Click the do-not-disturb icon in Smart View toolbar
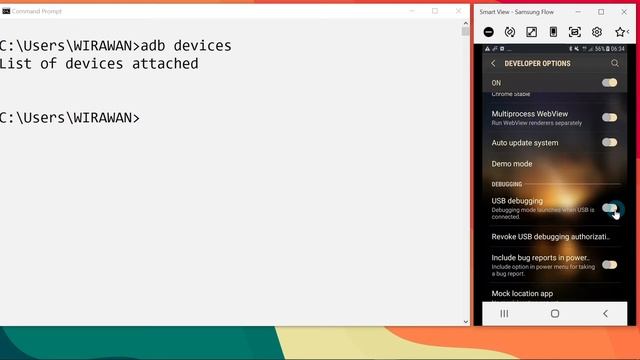Screen dimensions: 640x360 489,32
